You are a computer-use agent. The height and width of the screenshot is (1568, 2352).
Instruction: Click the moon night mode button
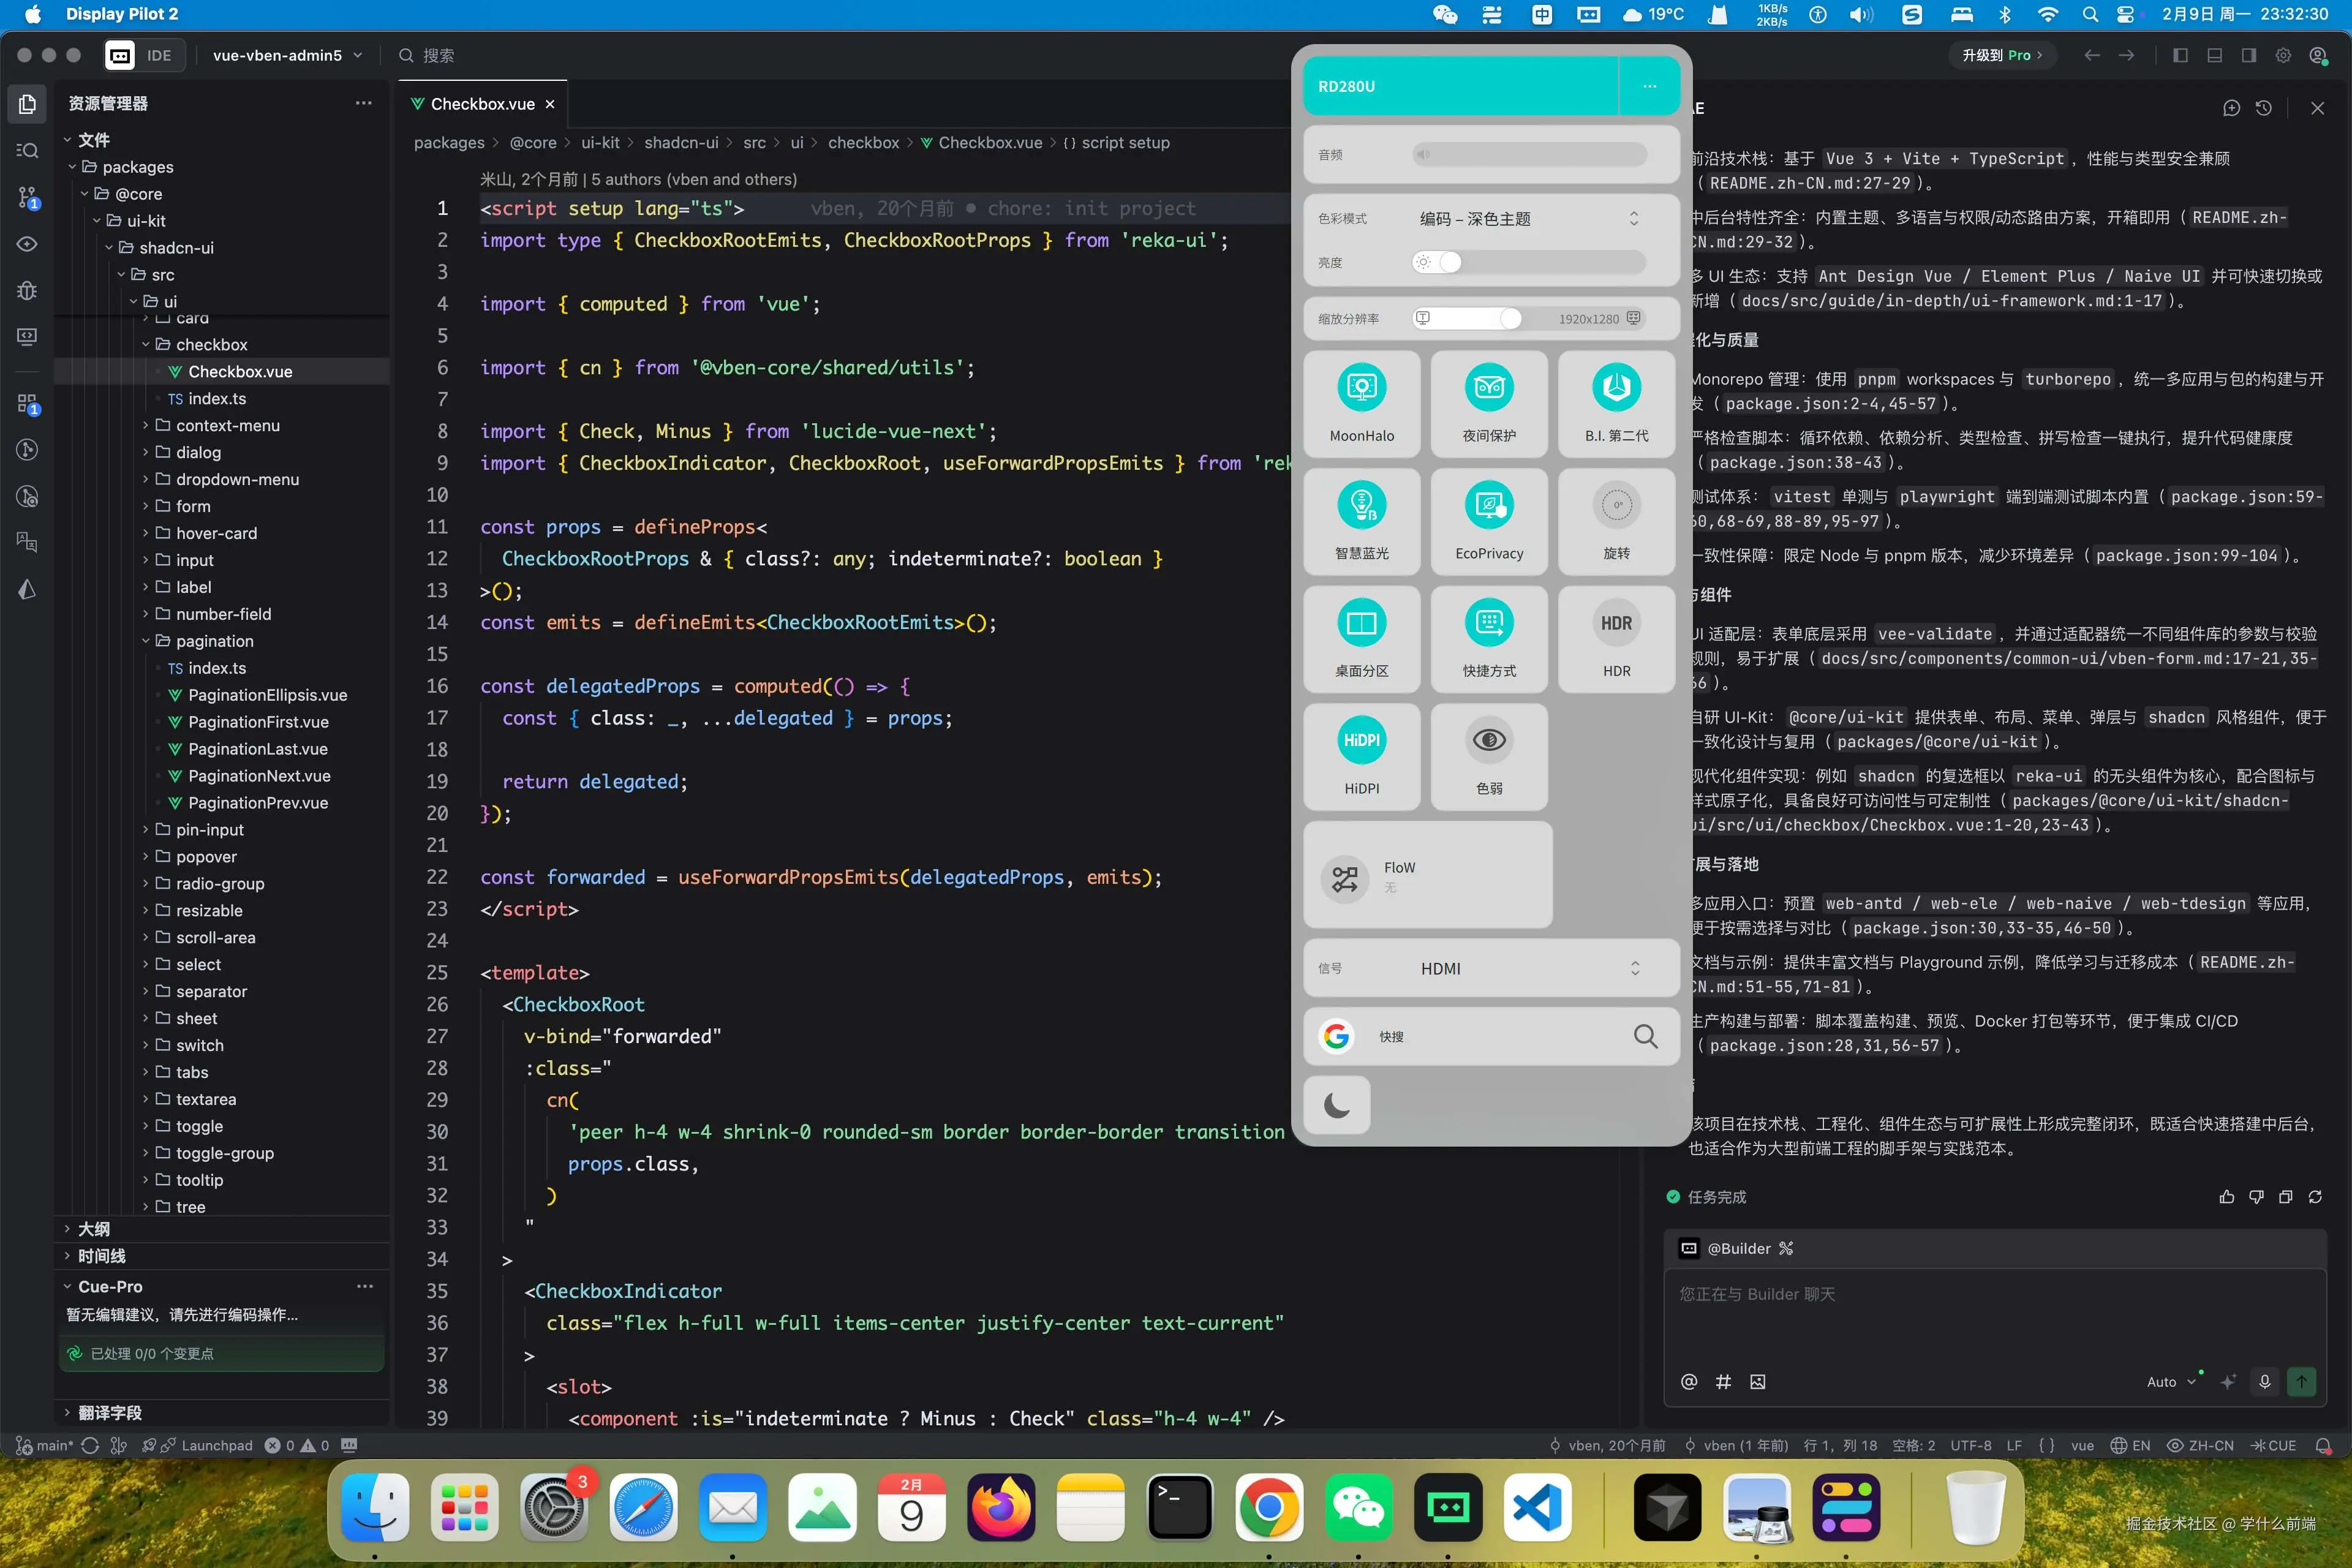pyautogui.click(x=1336, y=1105)
